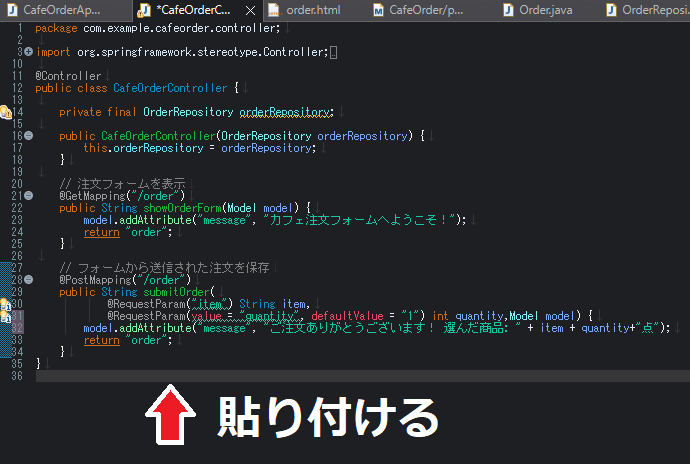Image resolution: width=690 pixels, height=464 pixels.
Task: Click the warning marker on line 31
Action: pyautogui.click(x=5, y=316)
